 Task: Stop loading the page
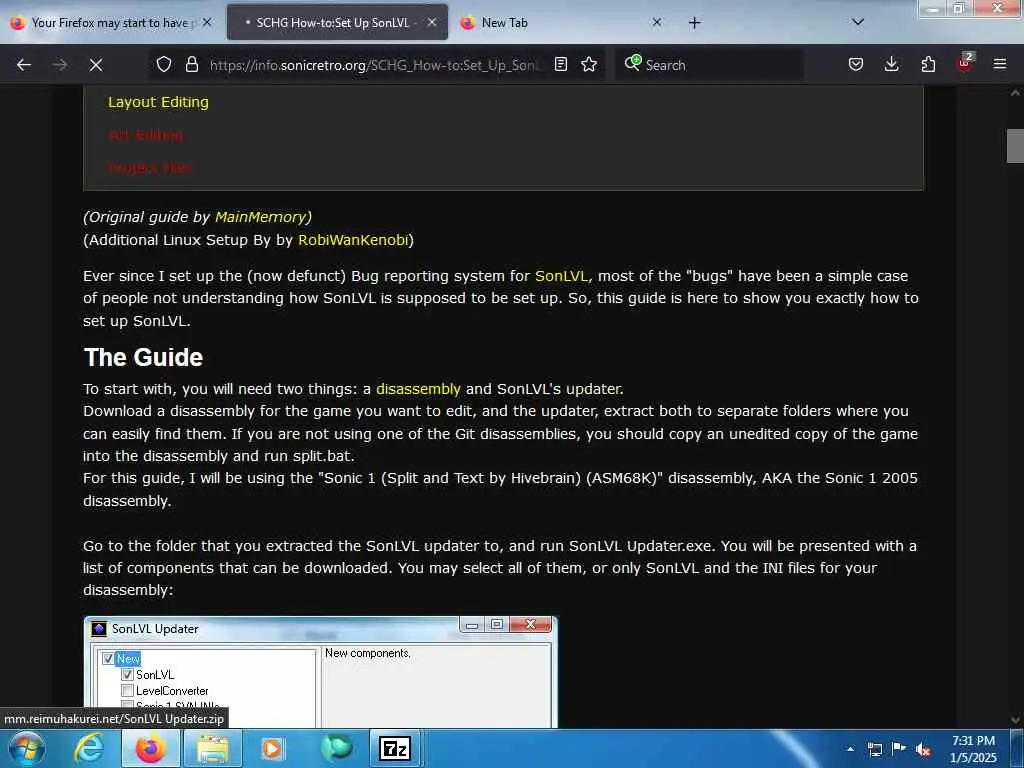pos(96,65)
